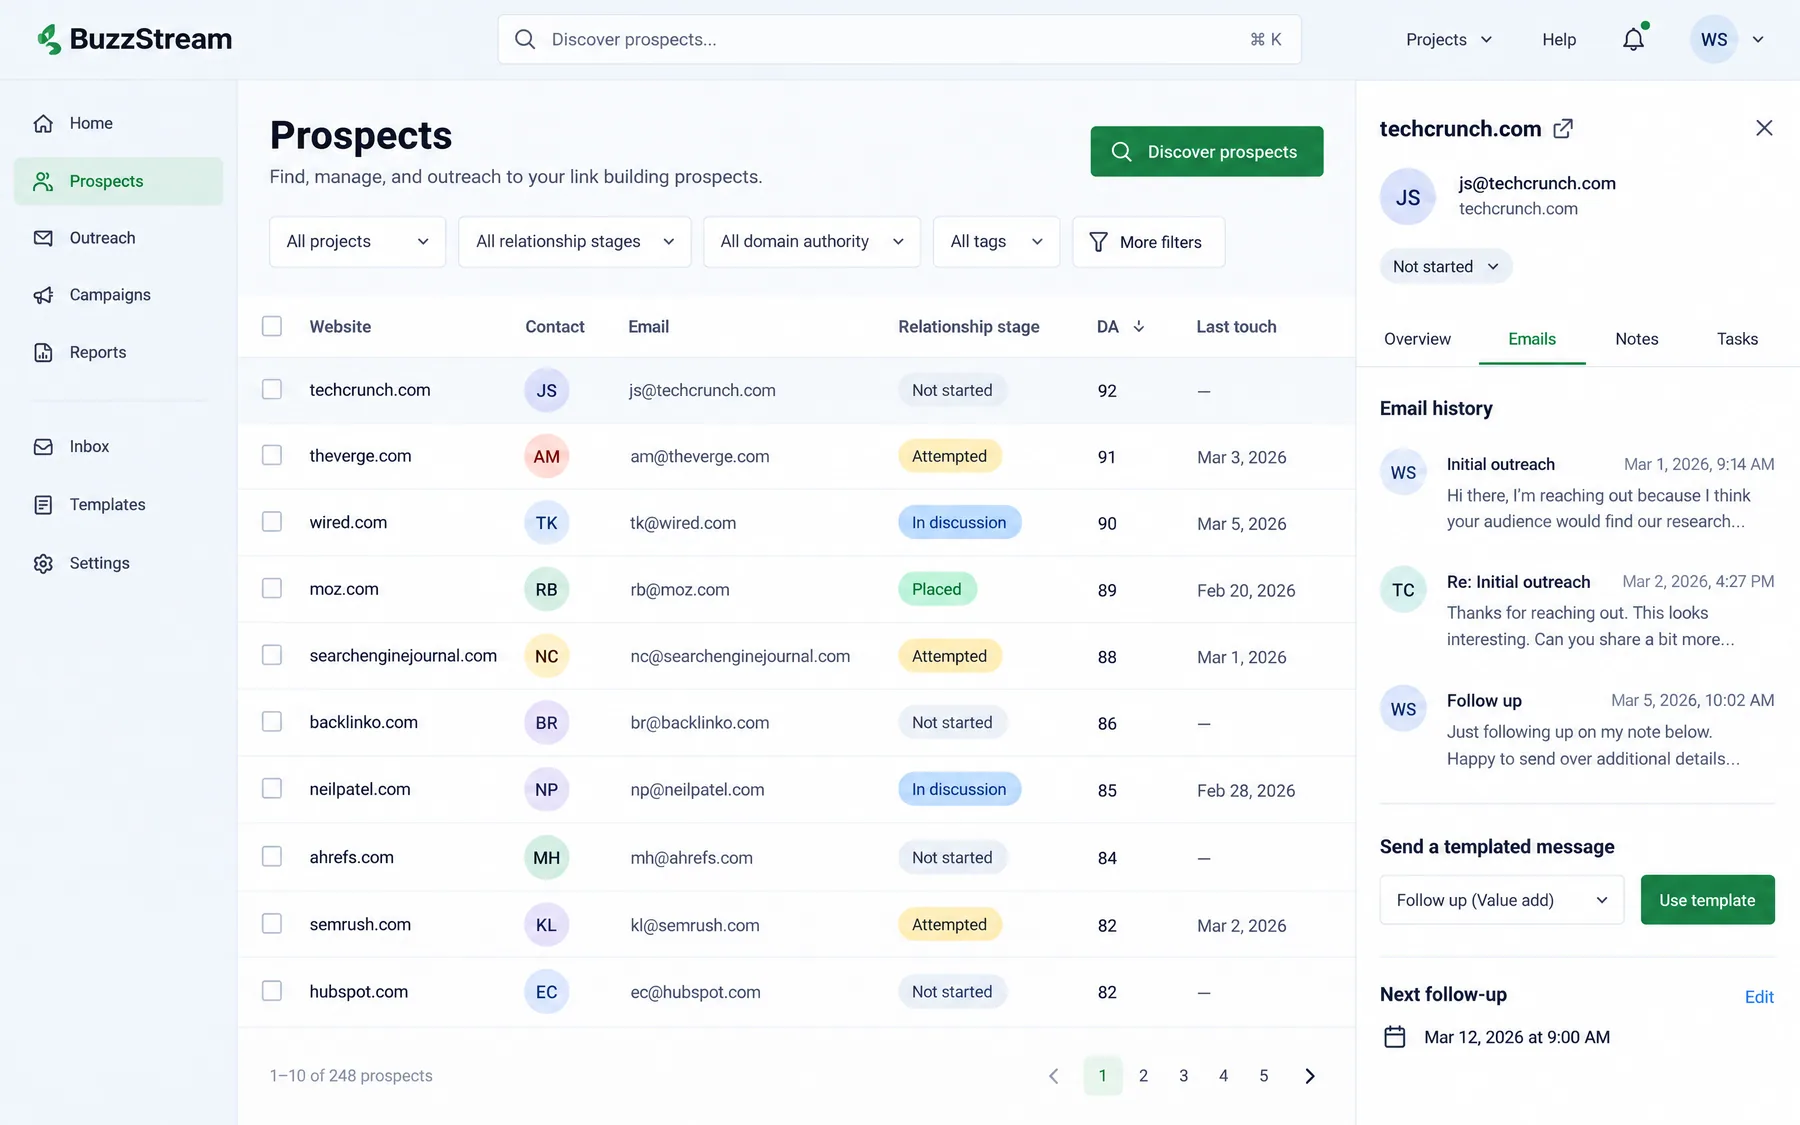Open the All tags dropdown

[996, 242]
